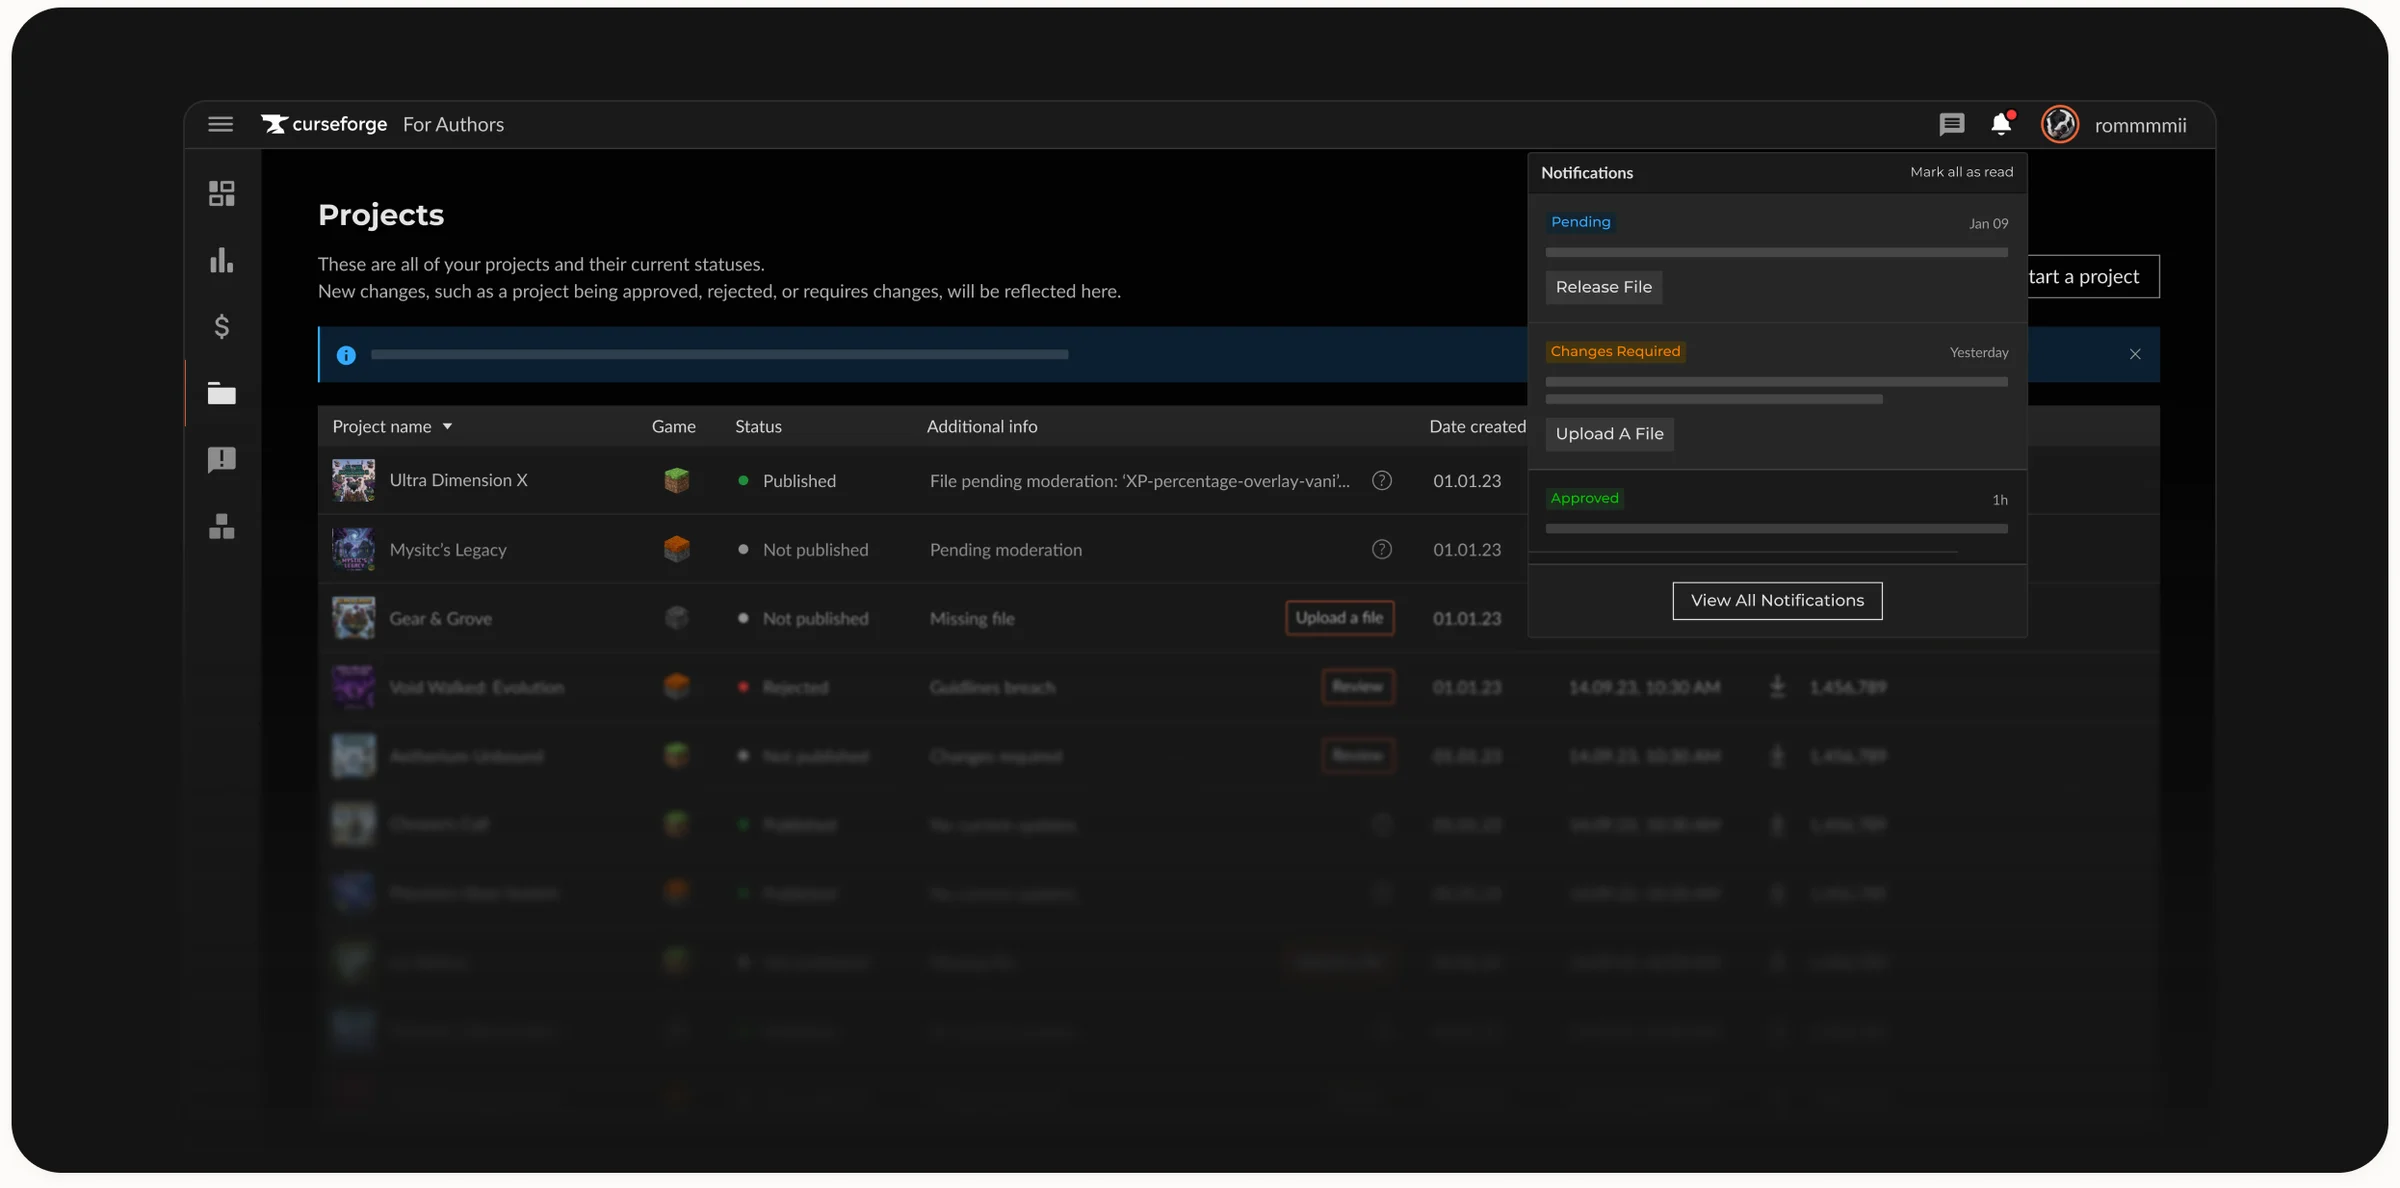2400x1188 pixels.
Task: Click Mark all as read
Action: point(1961,172)
